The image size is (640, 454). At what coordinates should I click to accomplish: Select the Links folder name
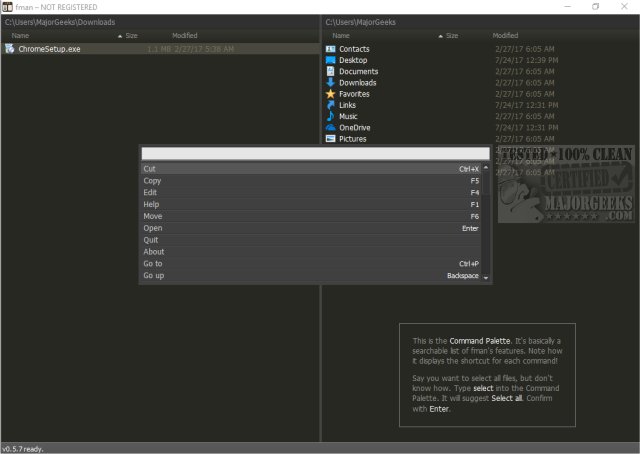pos(347,105)
